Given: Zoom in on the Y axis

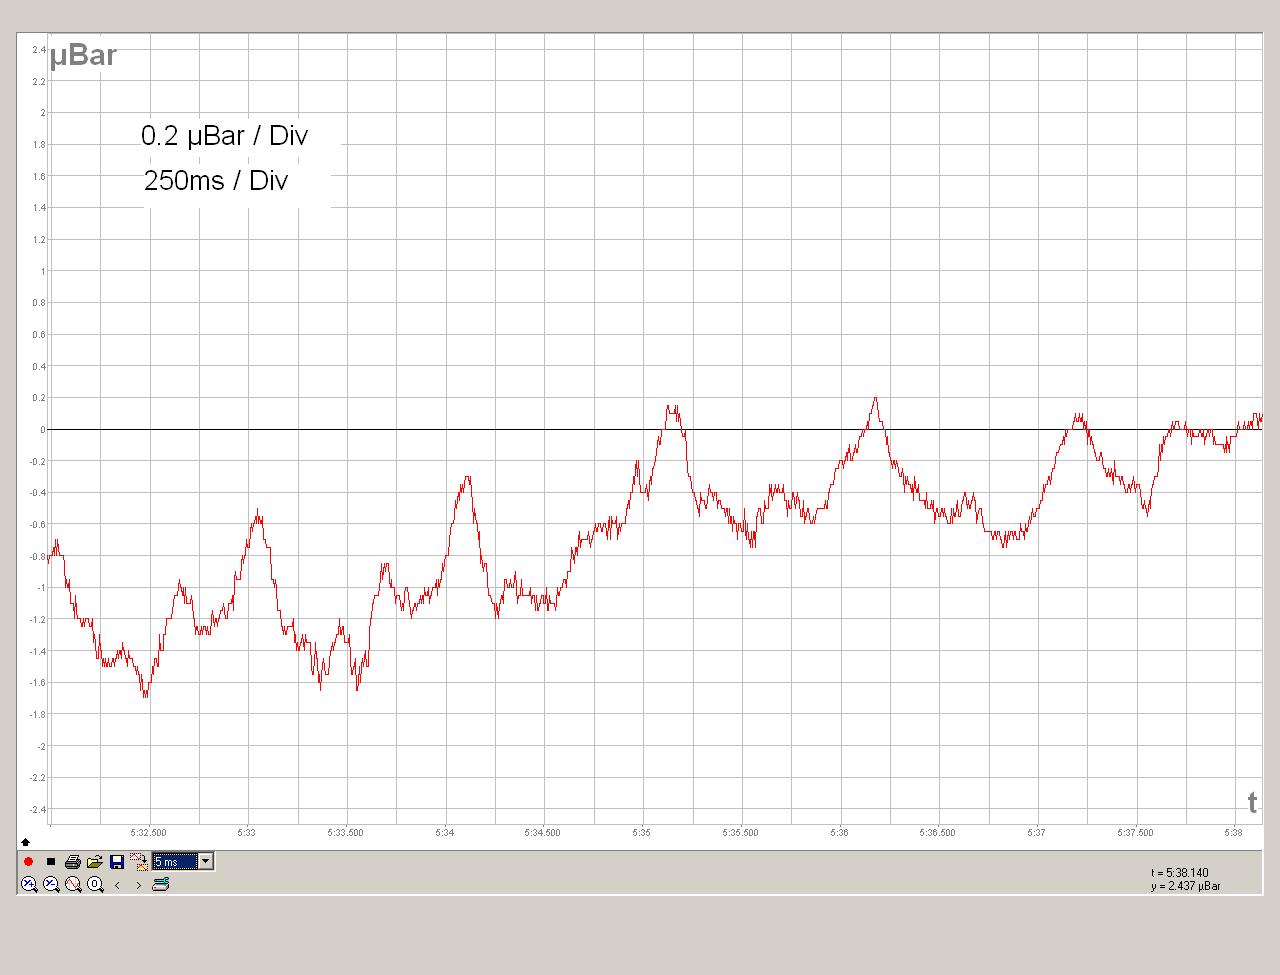Looking at the screenshot, I should [x=29, y=884].
